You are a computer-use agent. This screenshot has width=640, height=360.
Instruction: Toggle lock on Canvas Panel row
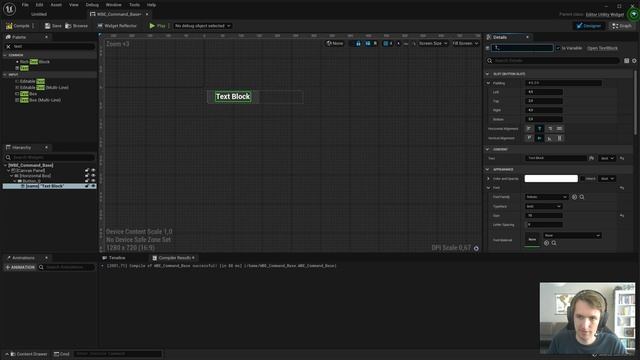pyautogui.click(x=87, y=171)
